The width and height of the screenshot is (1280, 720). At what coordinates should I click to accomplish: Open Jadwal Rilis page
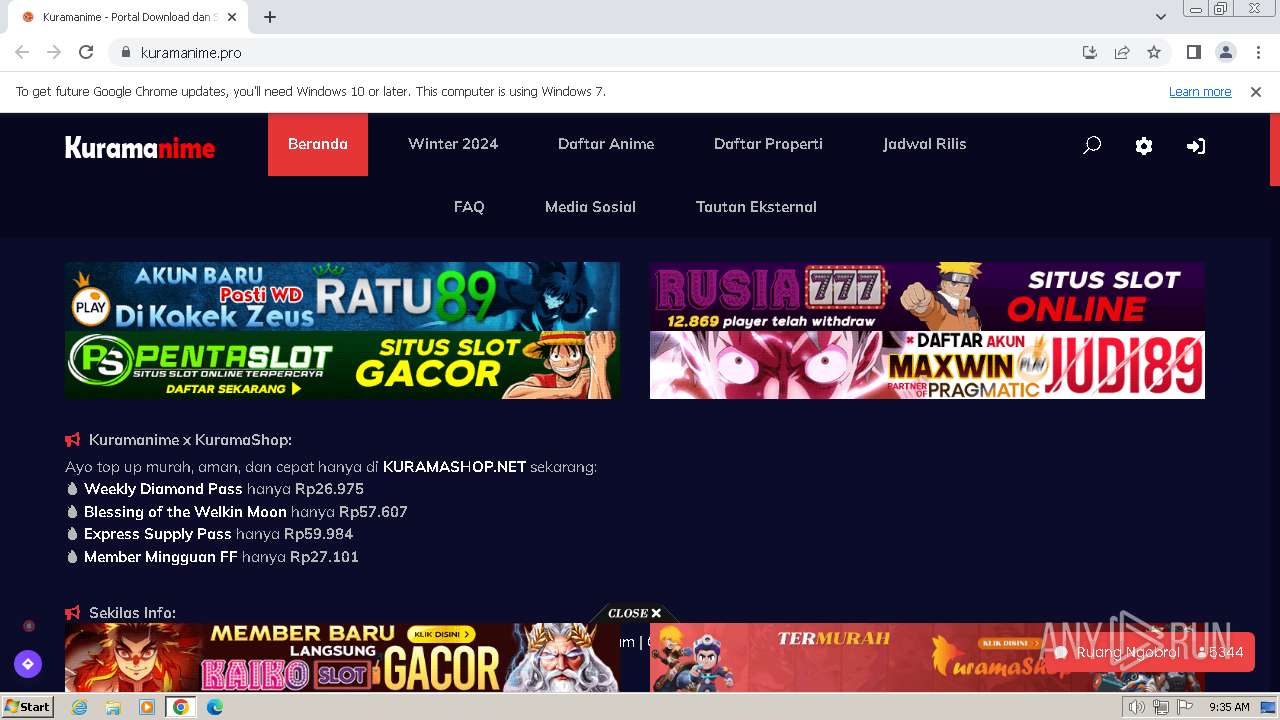pos(925,144)
